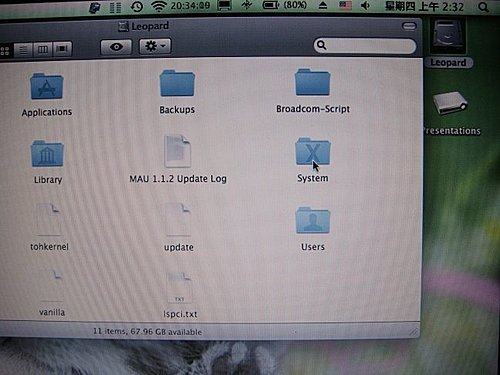
Task: Click the activity meter bars menu icon
Action: point(115,7)
